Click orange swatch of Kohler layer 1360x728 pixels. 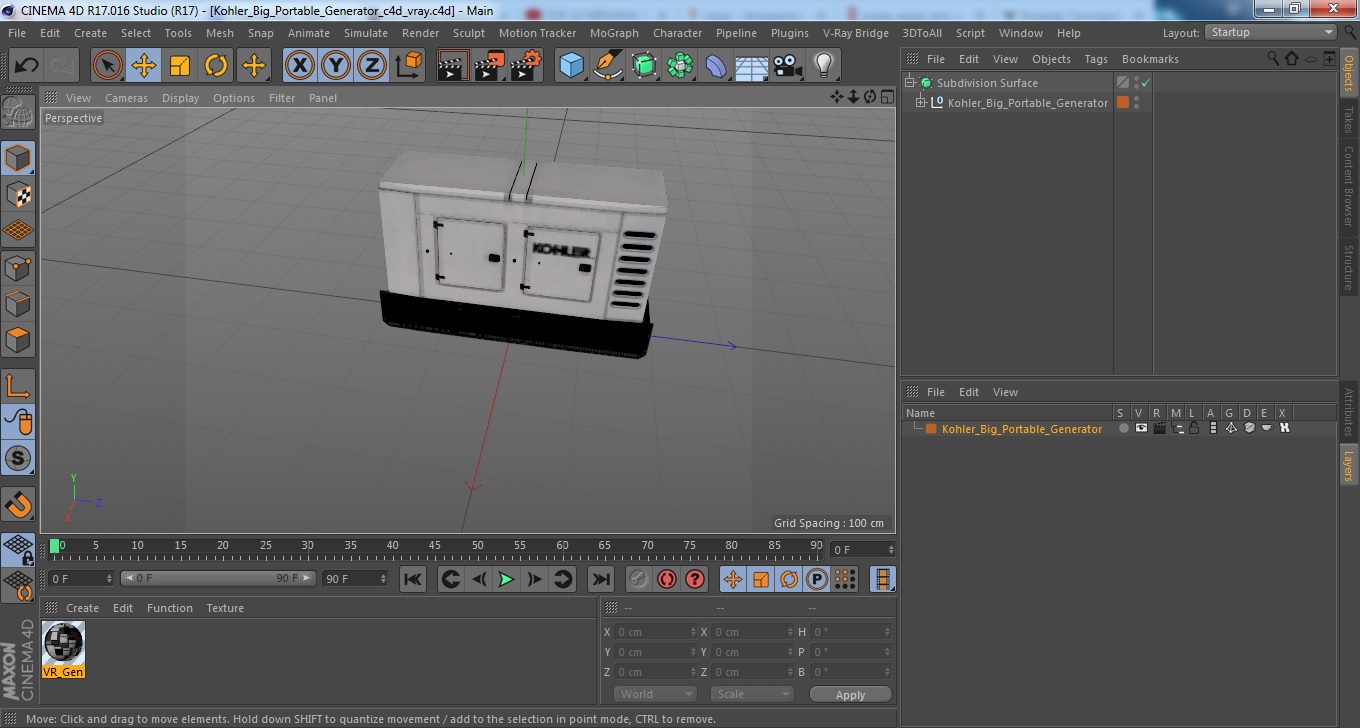click(x=931, y=429)
